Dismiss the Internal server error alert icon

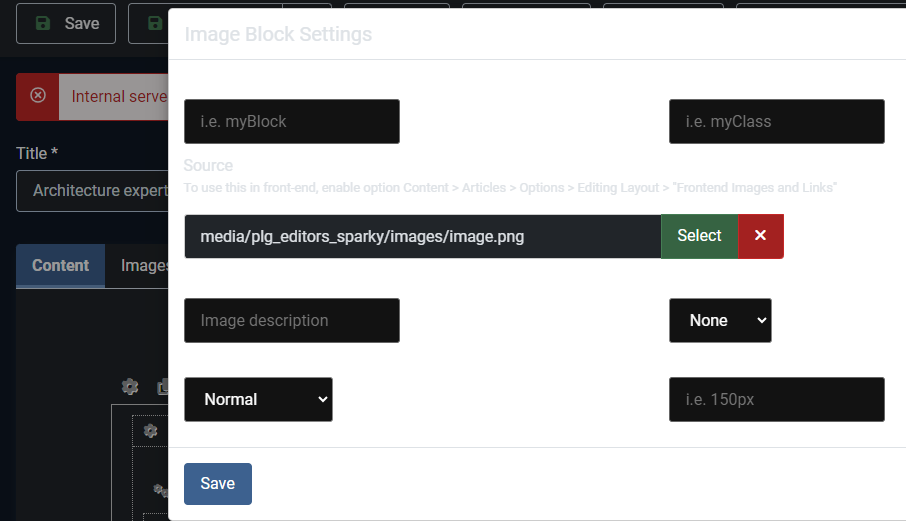pos(38,95)
